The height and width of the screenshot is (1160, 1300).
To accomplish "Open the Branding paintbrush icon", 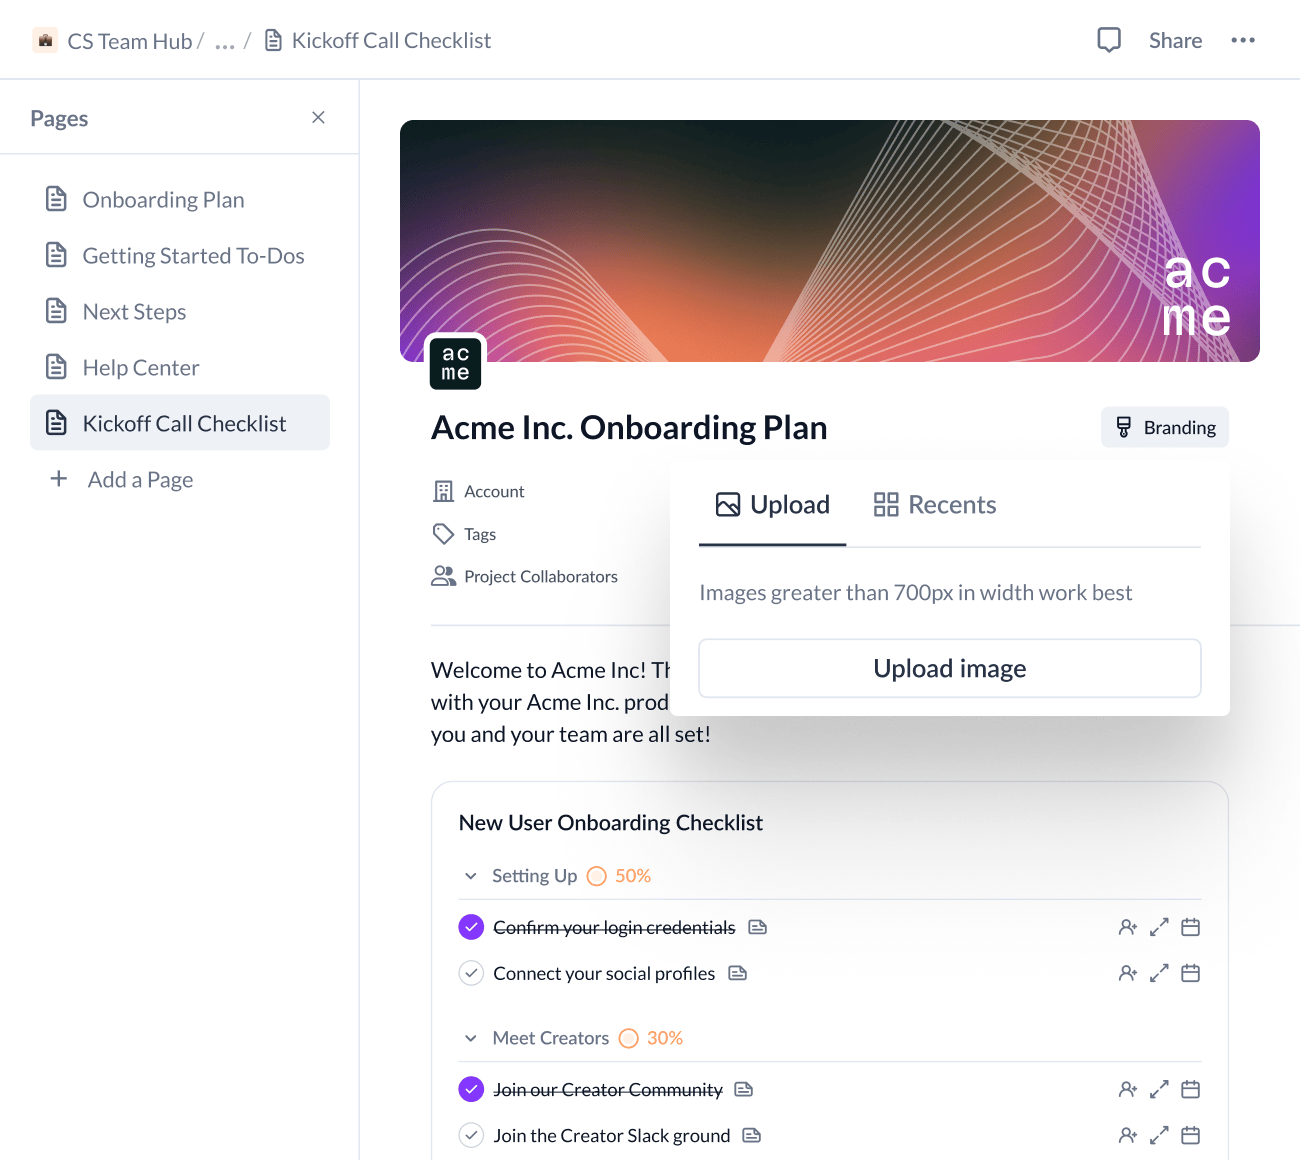I will tap(1124, 427).
